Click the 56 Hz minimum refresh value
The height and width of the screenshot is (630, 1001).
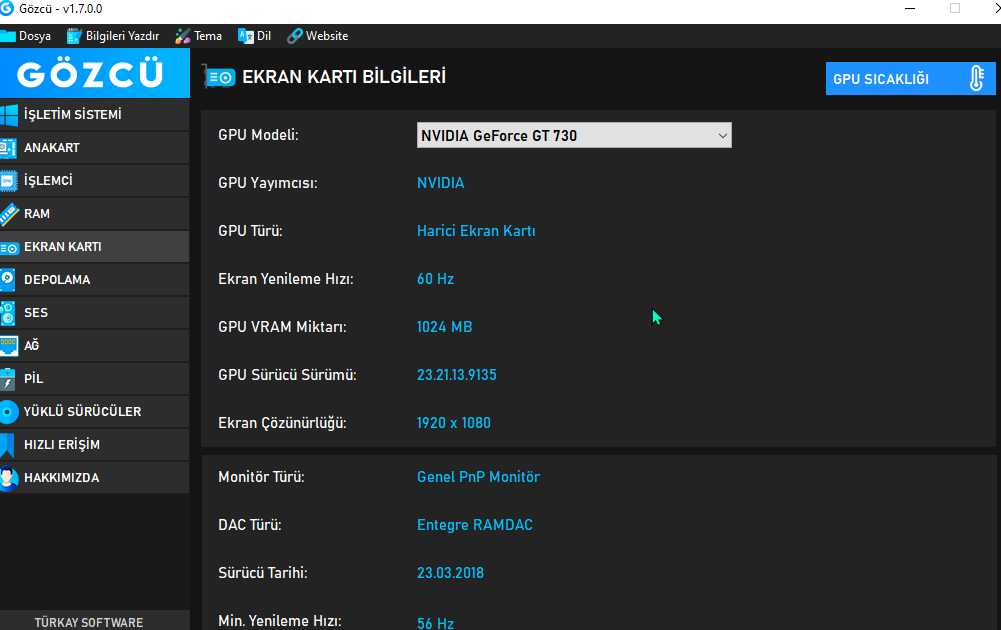click(435, 623)
